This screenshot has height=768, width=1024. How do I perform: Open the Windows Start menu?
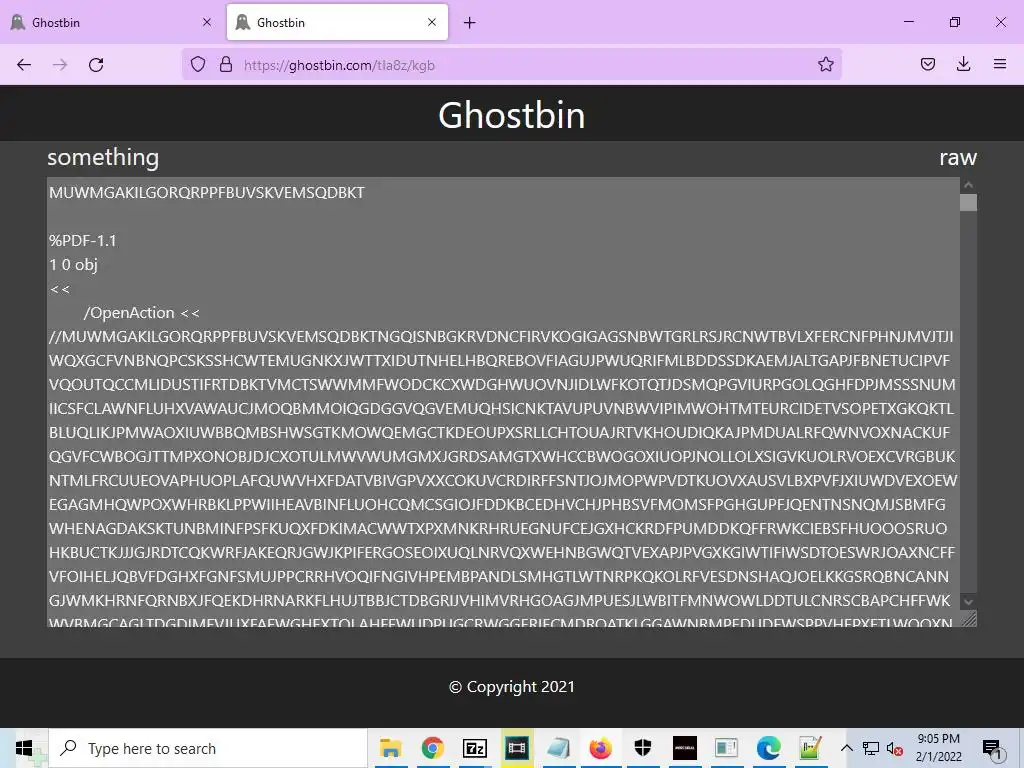(24, 748)
